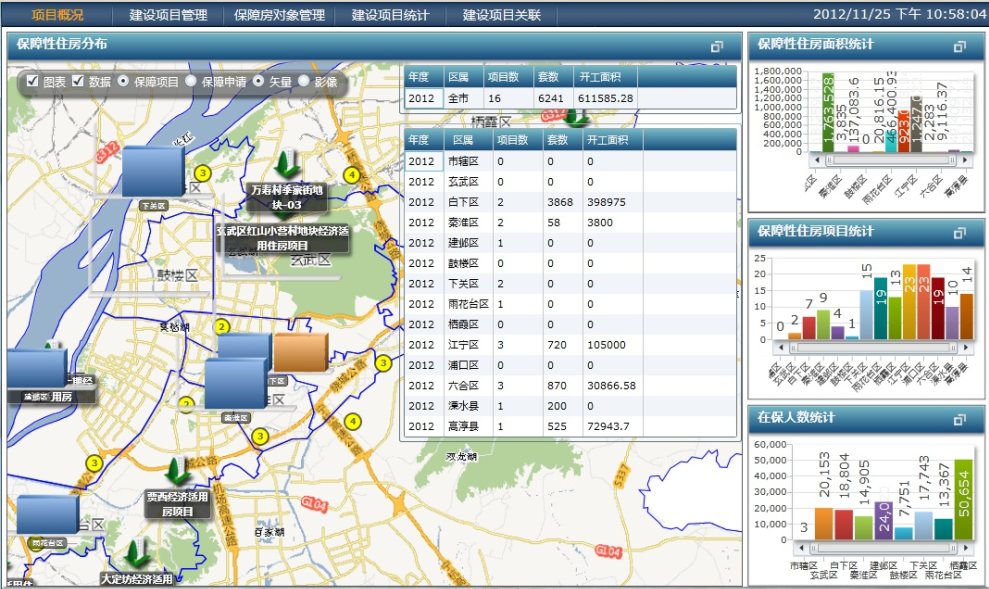Select the 保障项目 radio button
Image resolution: width=989 pixels, height=589 pixels.
123,81
